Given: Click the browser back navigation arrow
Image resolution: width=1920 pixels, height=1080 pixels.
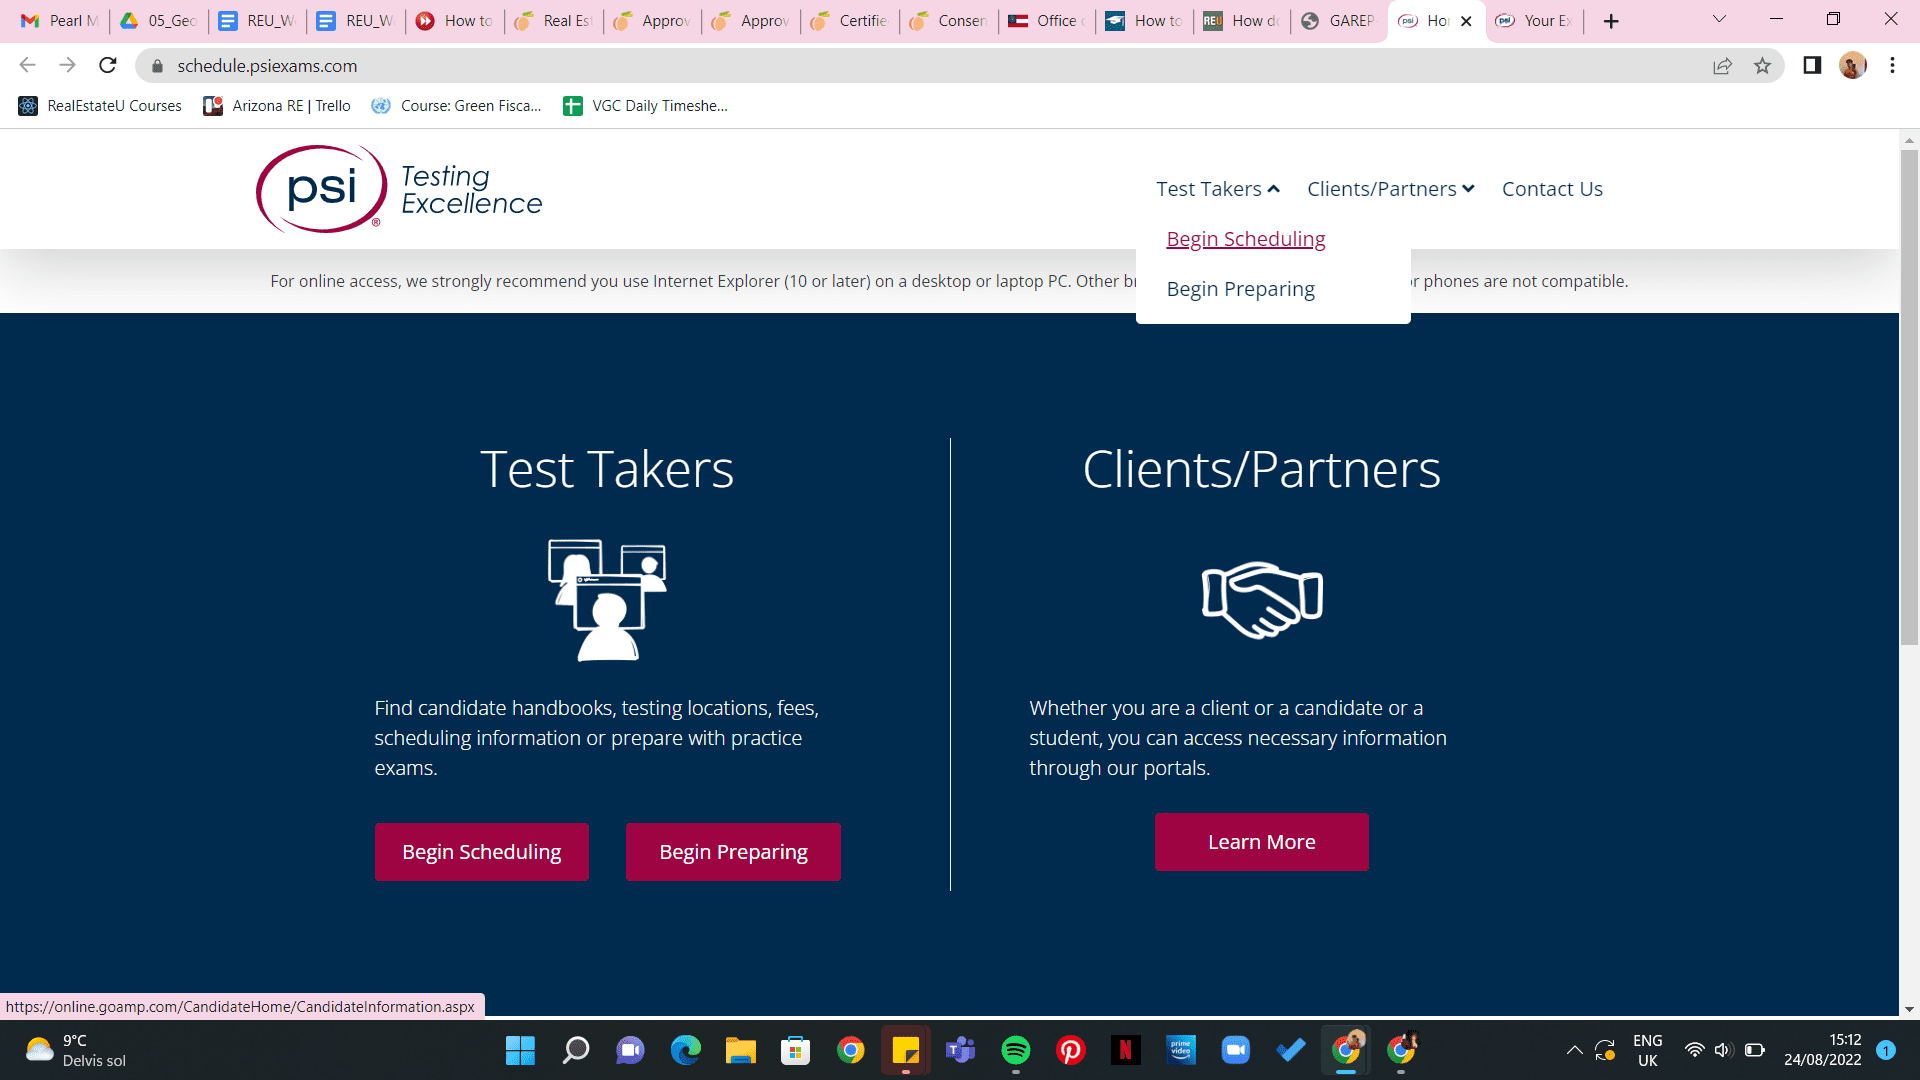Looking at the screenshot, I should click(x=26, y=66).
